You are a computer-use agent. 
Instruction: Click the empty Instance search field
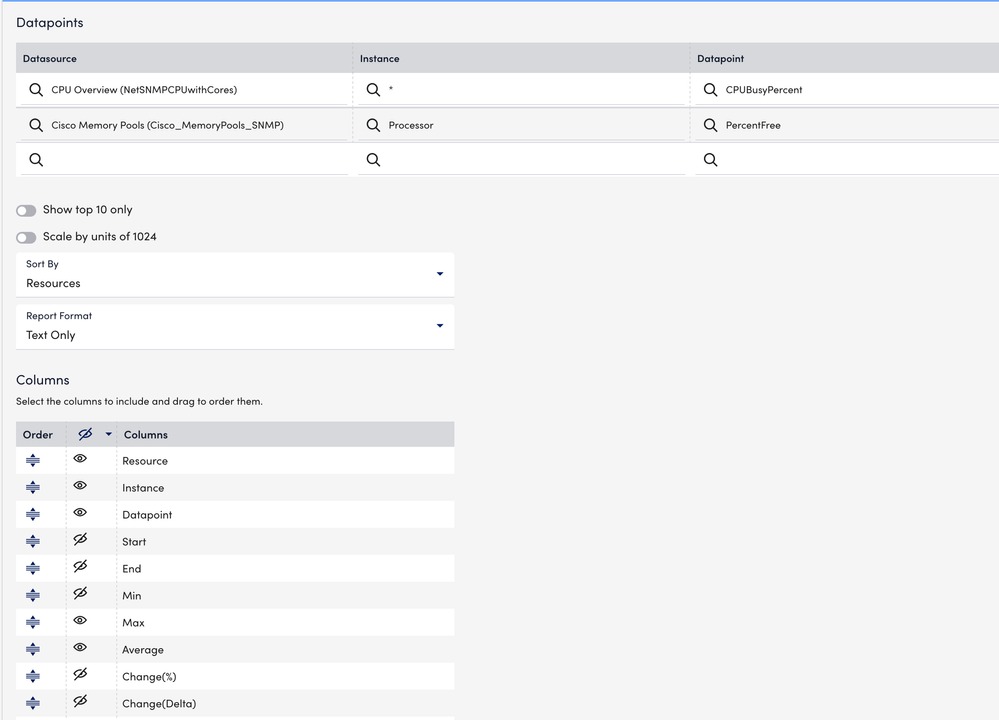coord(522,160)
